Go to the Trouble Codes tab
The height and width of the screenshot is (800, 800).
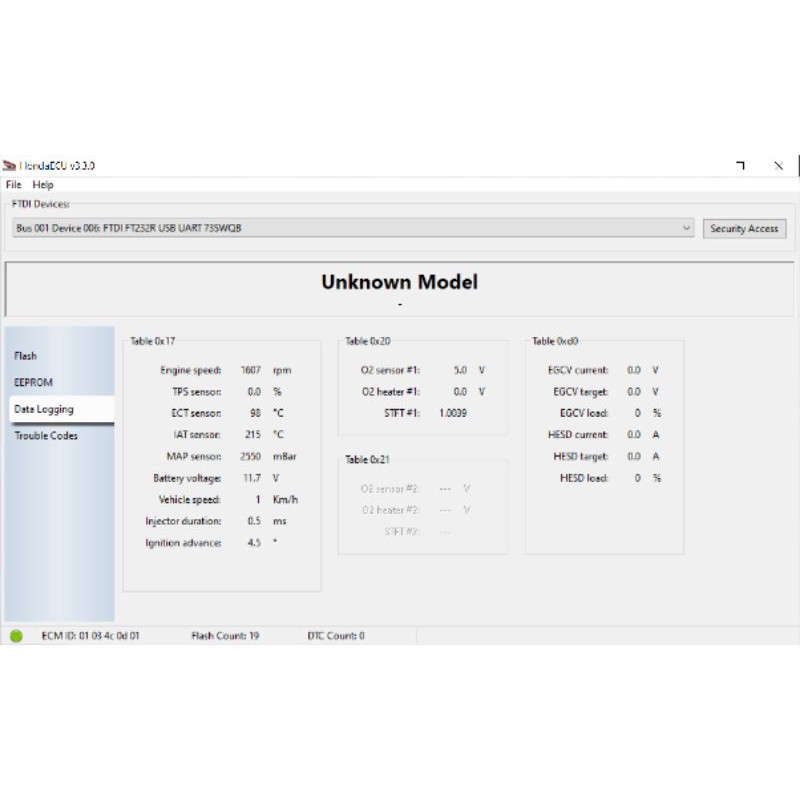pos(46,436)
